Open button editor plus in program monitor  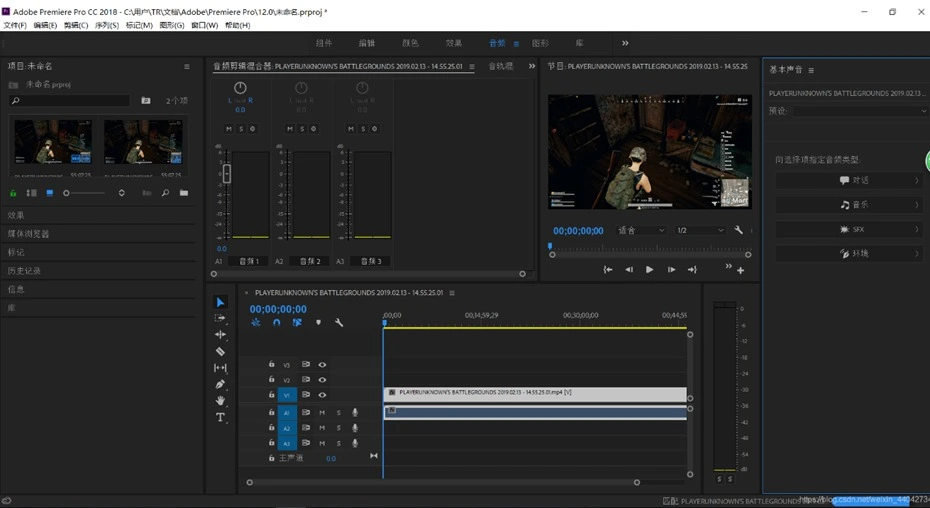[741, 271]
